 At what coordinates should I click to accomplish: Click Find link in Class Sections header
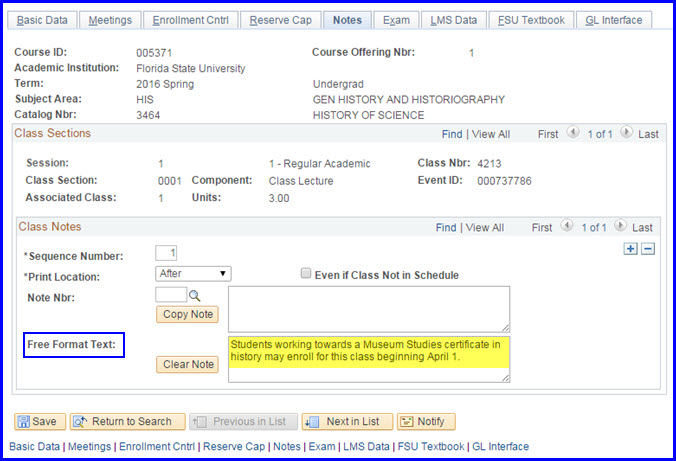[x=452, y=135]
